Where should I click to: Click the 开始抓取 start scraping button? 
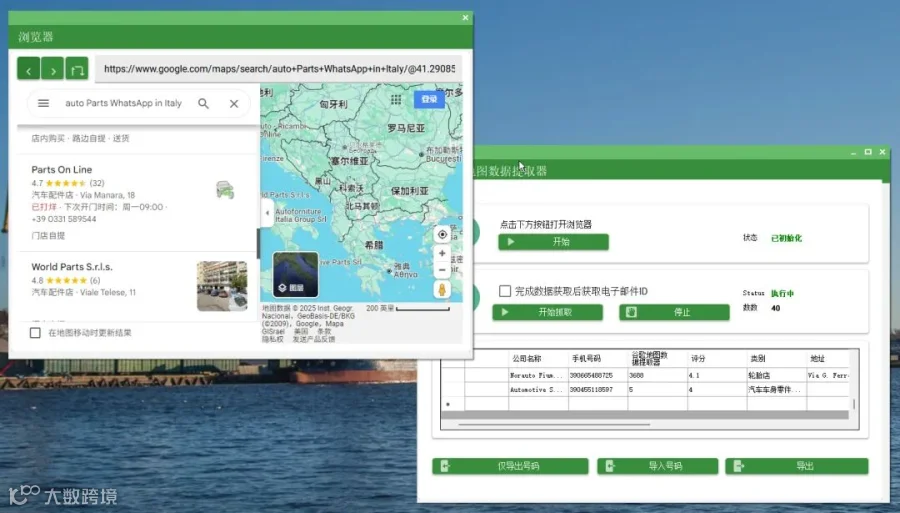[548, 312]
